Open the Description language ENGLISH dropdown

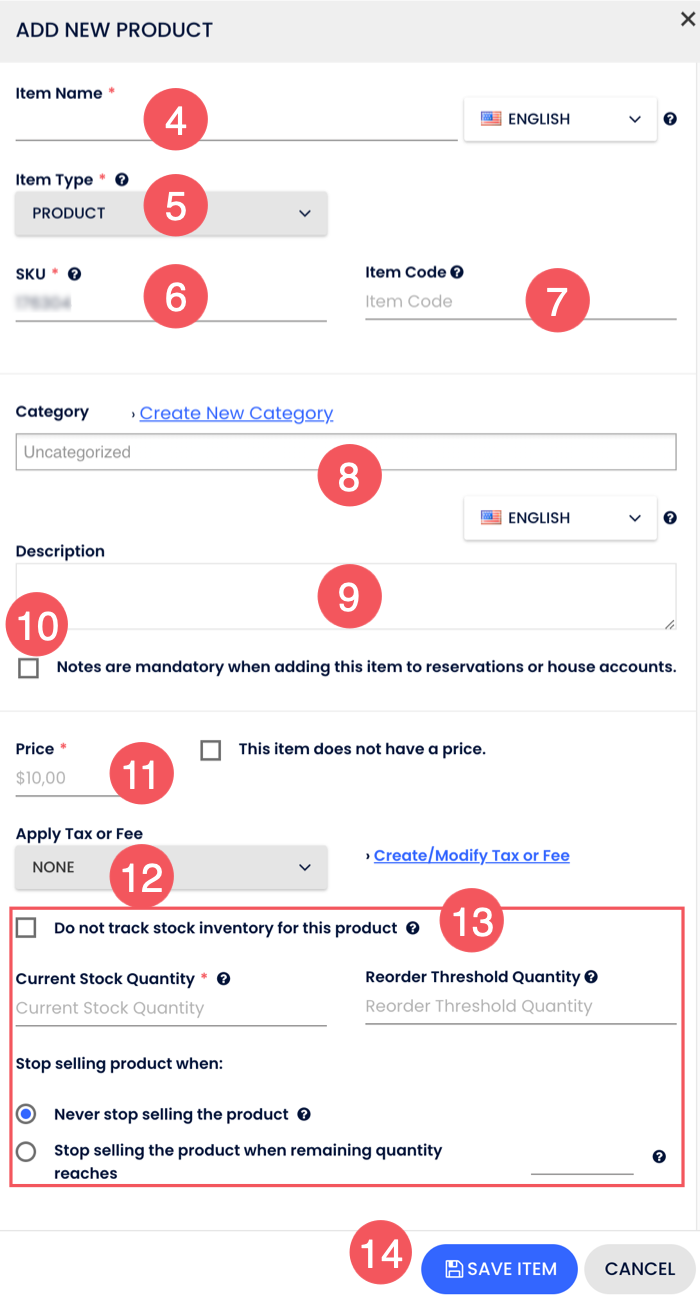pyautogui.click(x=560, y=518)
